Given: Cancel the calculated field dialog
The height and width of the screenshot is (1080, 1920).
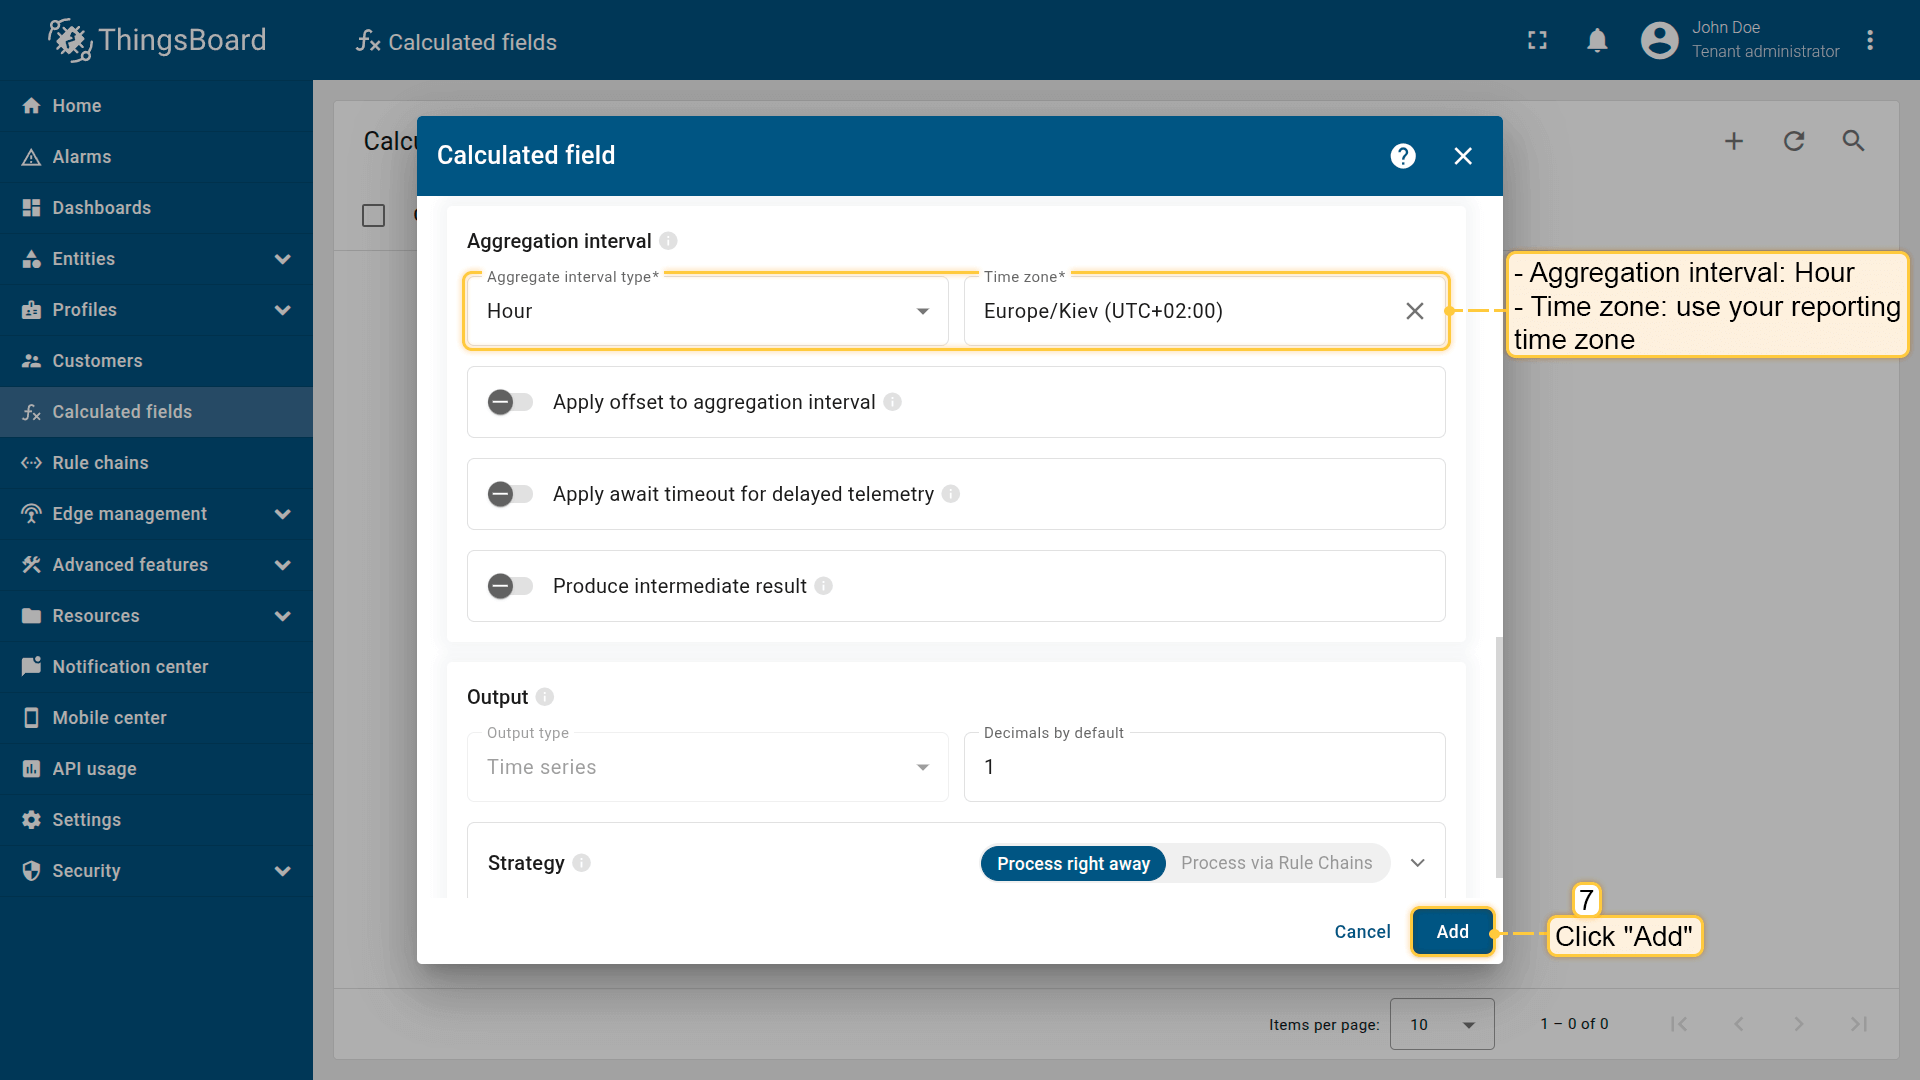Looking at the screenshot, I should pos(1362,932).
